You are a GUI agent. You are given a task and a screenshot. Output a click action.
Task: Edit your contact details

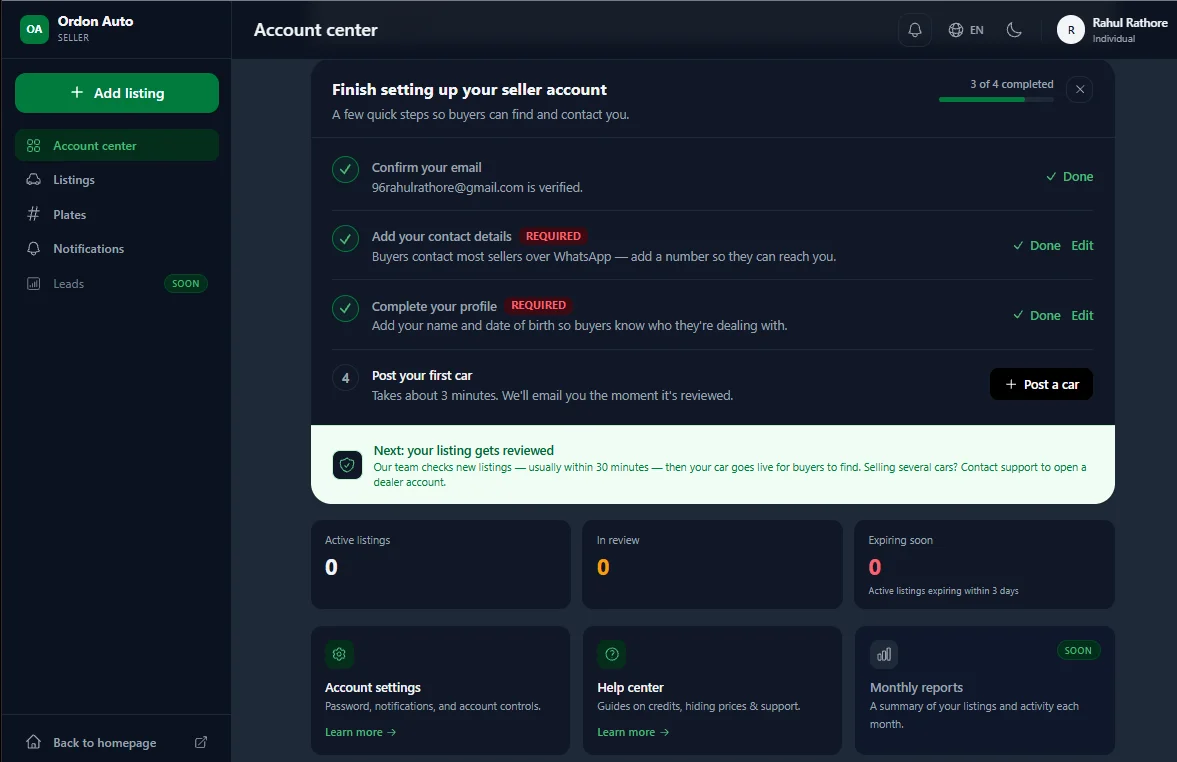pos(1082,245)
